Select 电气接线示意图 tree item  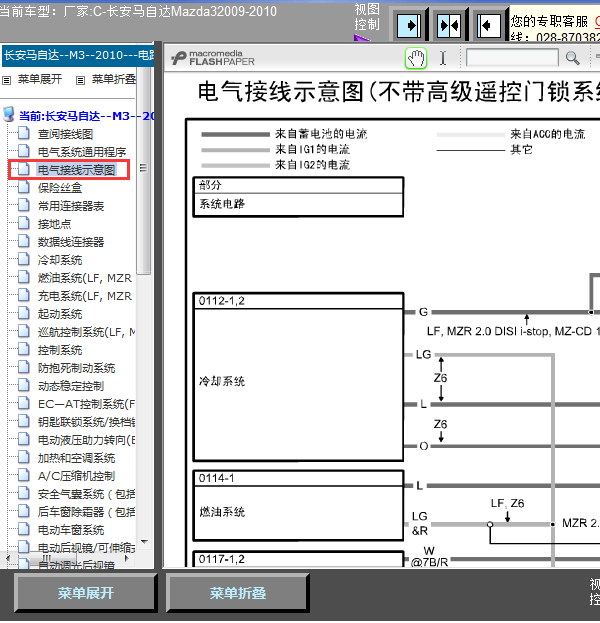coord(76,170)
